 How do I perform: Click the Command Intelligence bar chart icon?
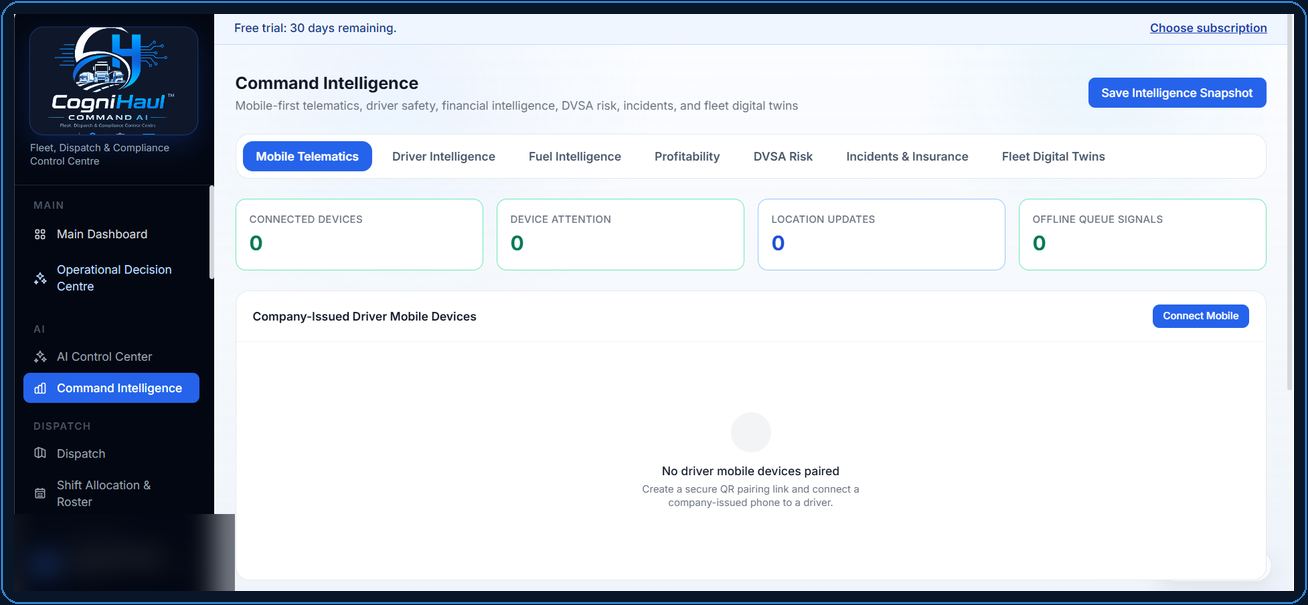coord(40,388)
